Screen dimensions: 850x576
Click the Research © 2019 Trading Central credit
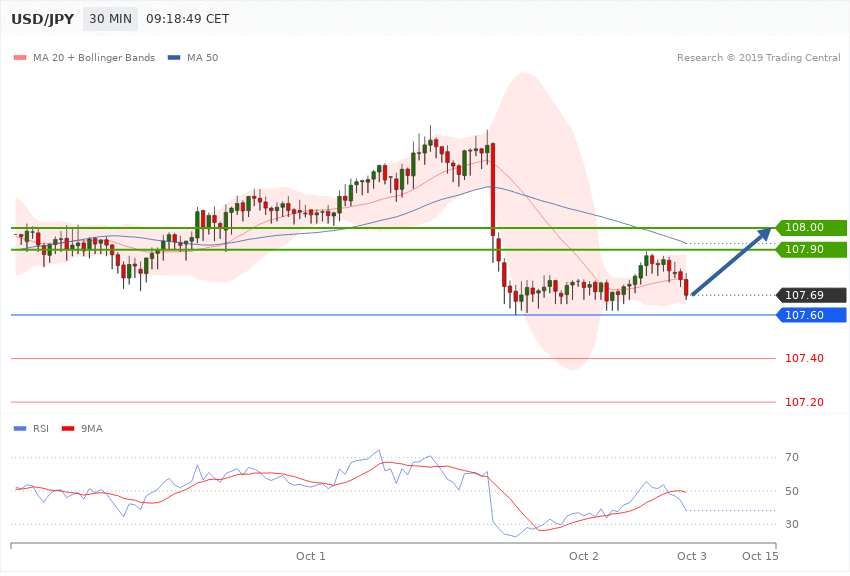coord(758,57)
